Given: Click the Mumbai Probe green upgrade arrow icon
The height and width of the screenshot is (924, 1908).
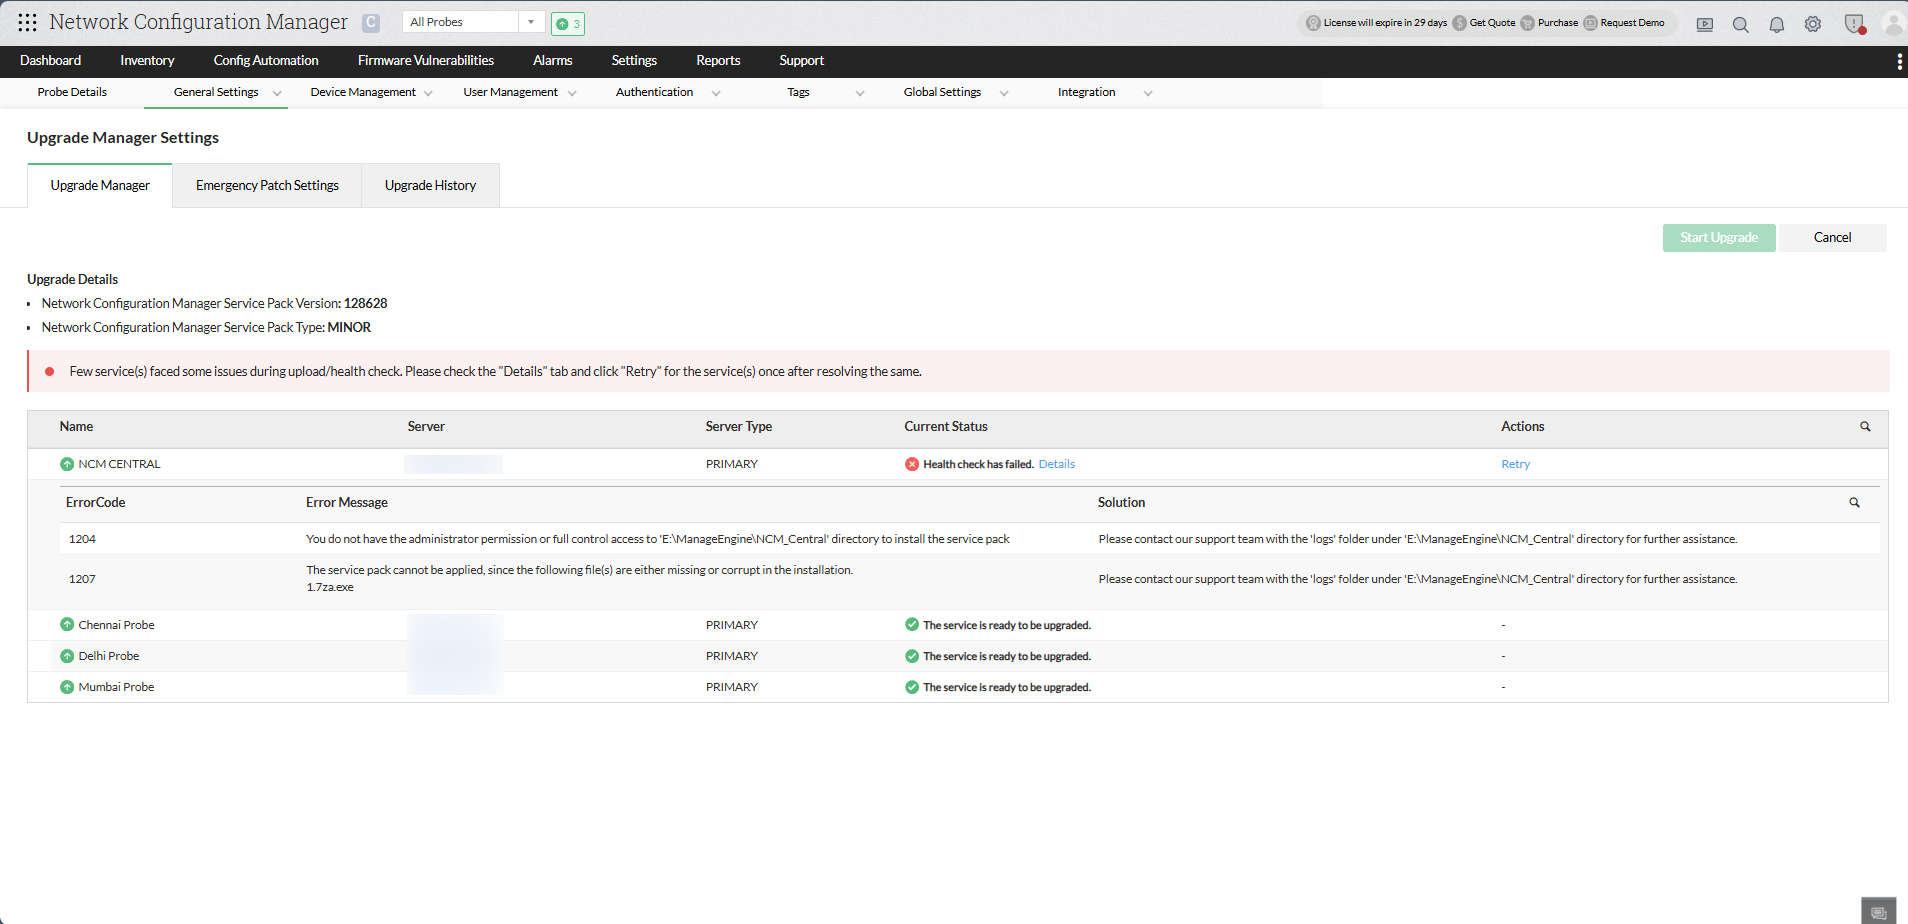Looking at the screenshot, I should [x=67, y=687].
